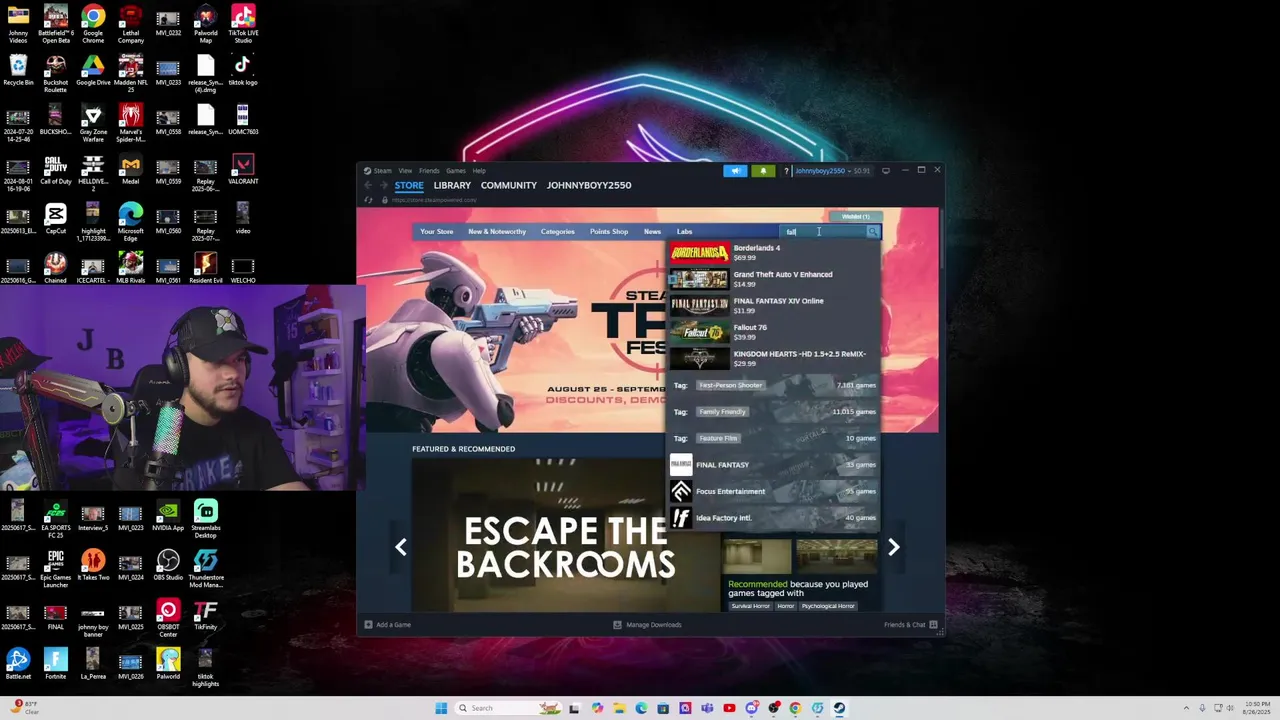Select the Medal desktop shortcut
The height and width of the screenshot is (720, 1280).
[x=130, y=169]
